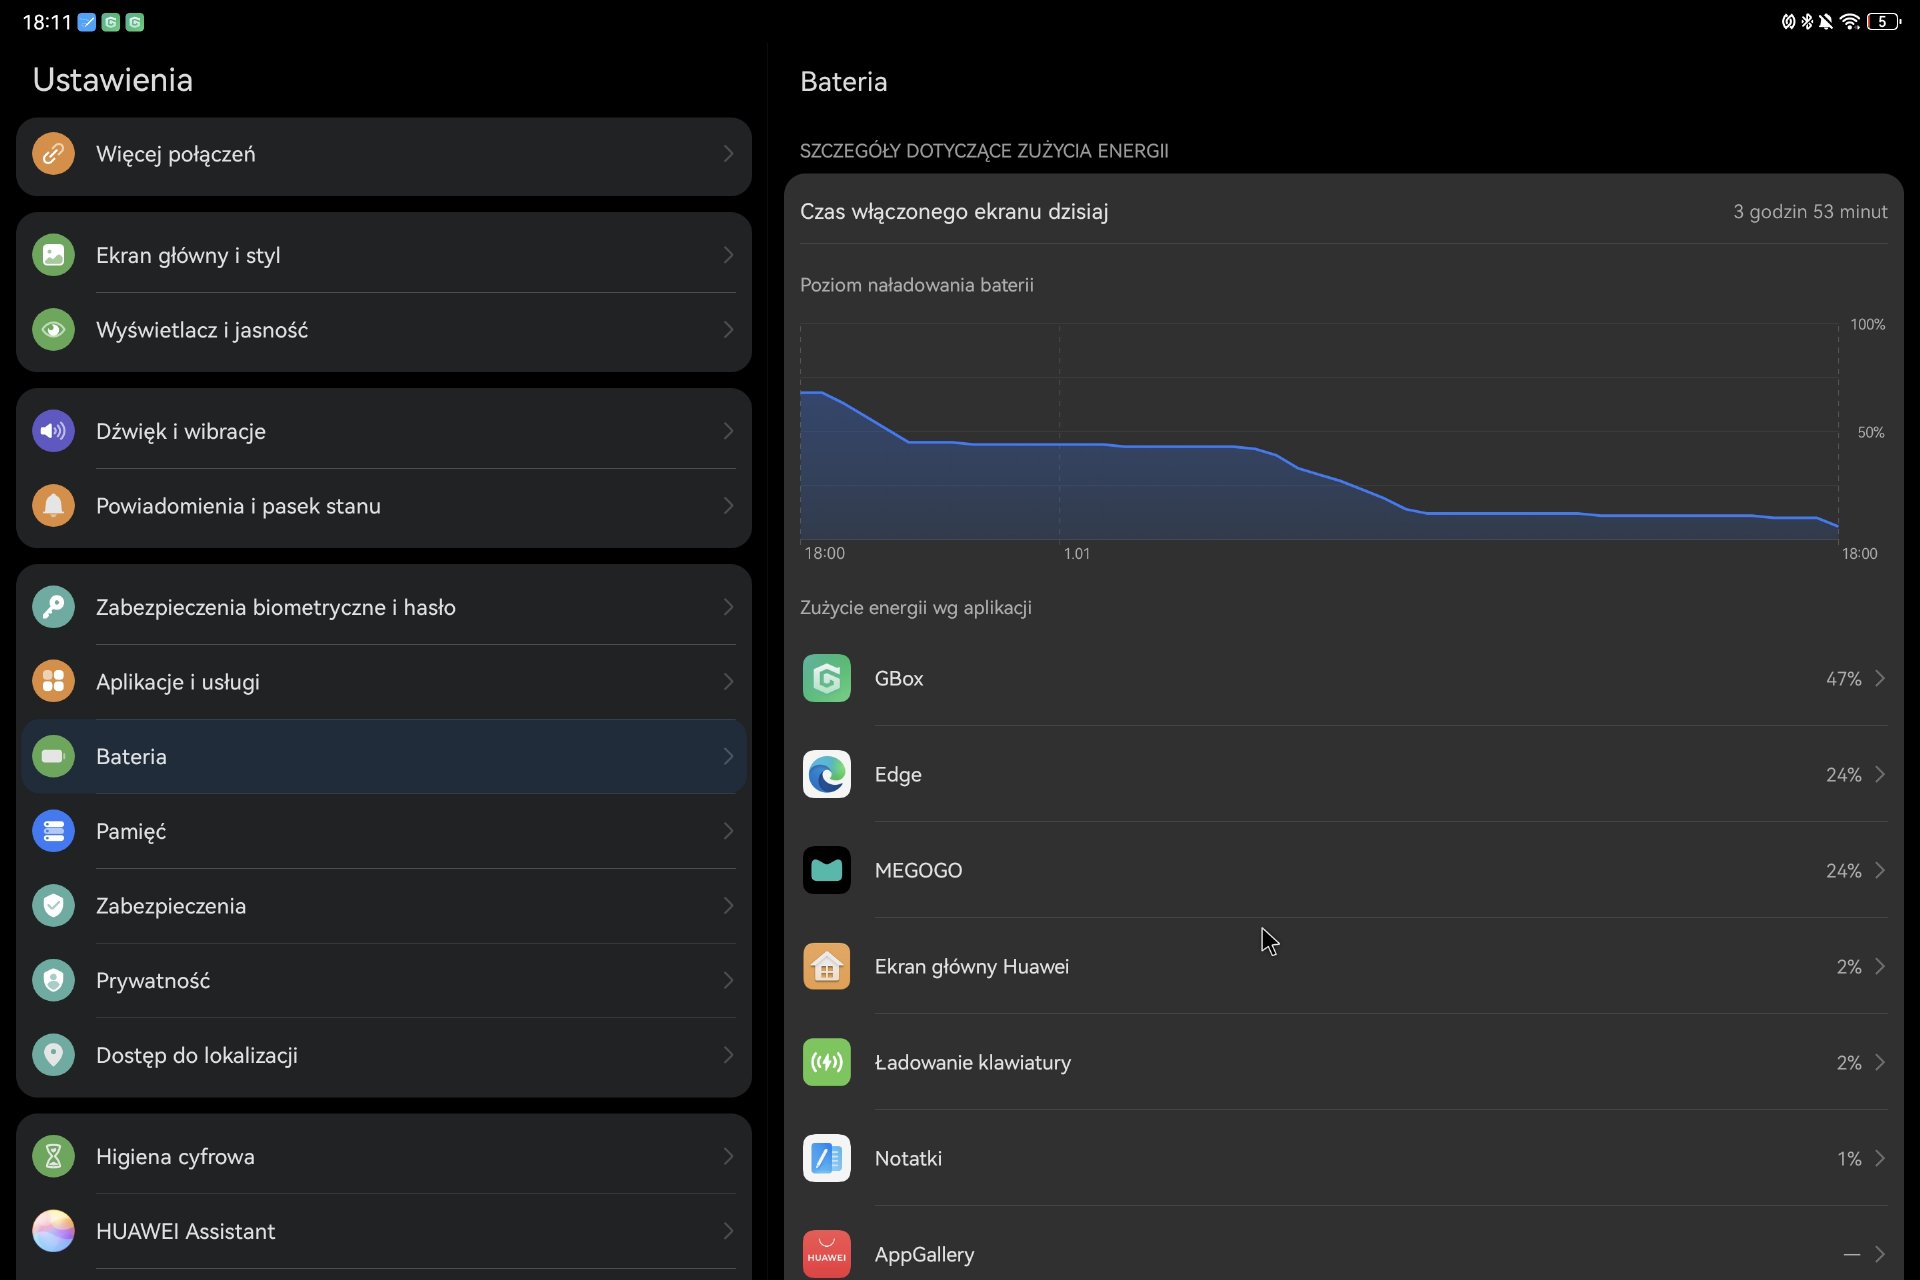Tap the battery level chart
Screen dimensions: 1920x1280
(1319, 432)
